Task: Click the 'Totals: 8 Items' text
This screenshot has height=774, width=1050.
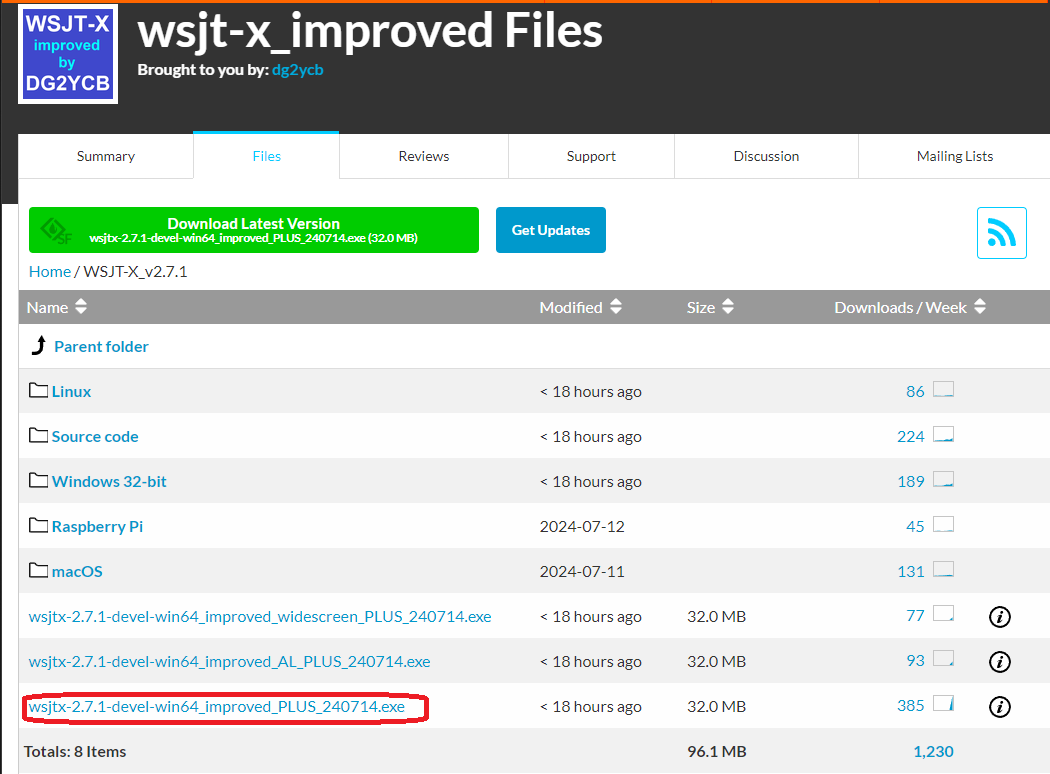Action: tap(75, 751)
